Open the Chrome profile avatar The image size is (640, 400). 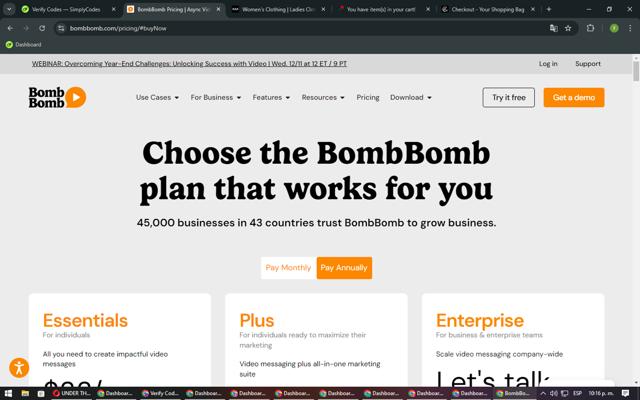point(614,28)
